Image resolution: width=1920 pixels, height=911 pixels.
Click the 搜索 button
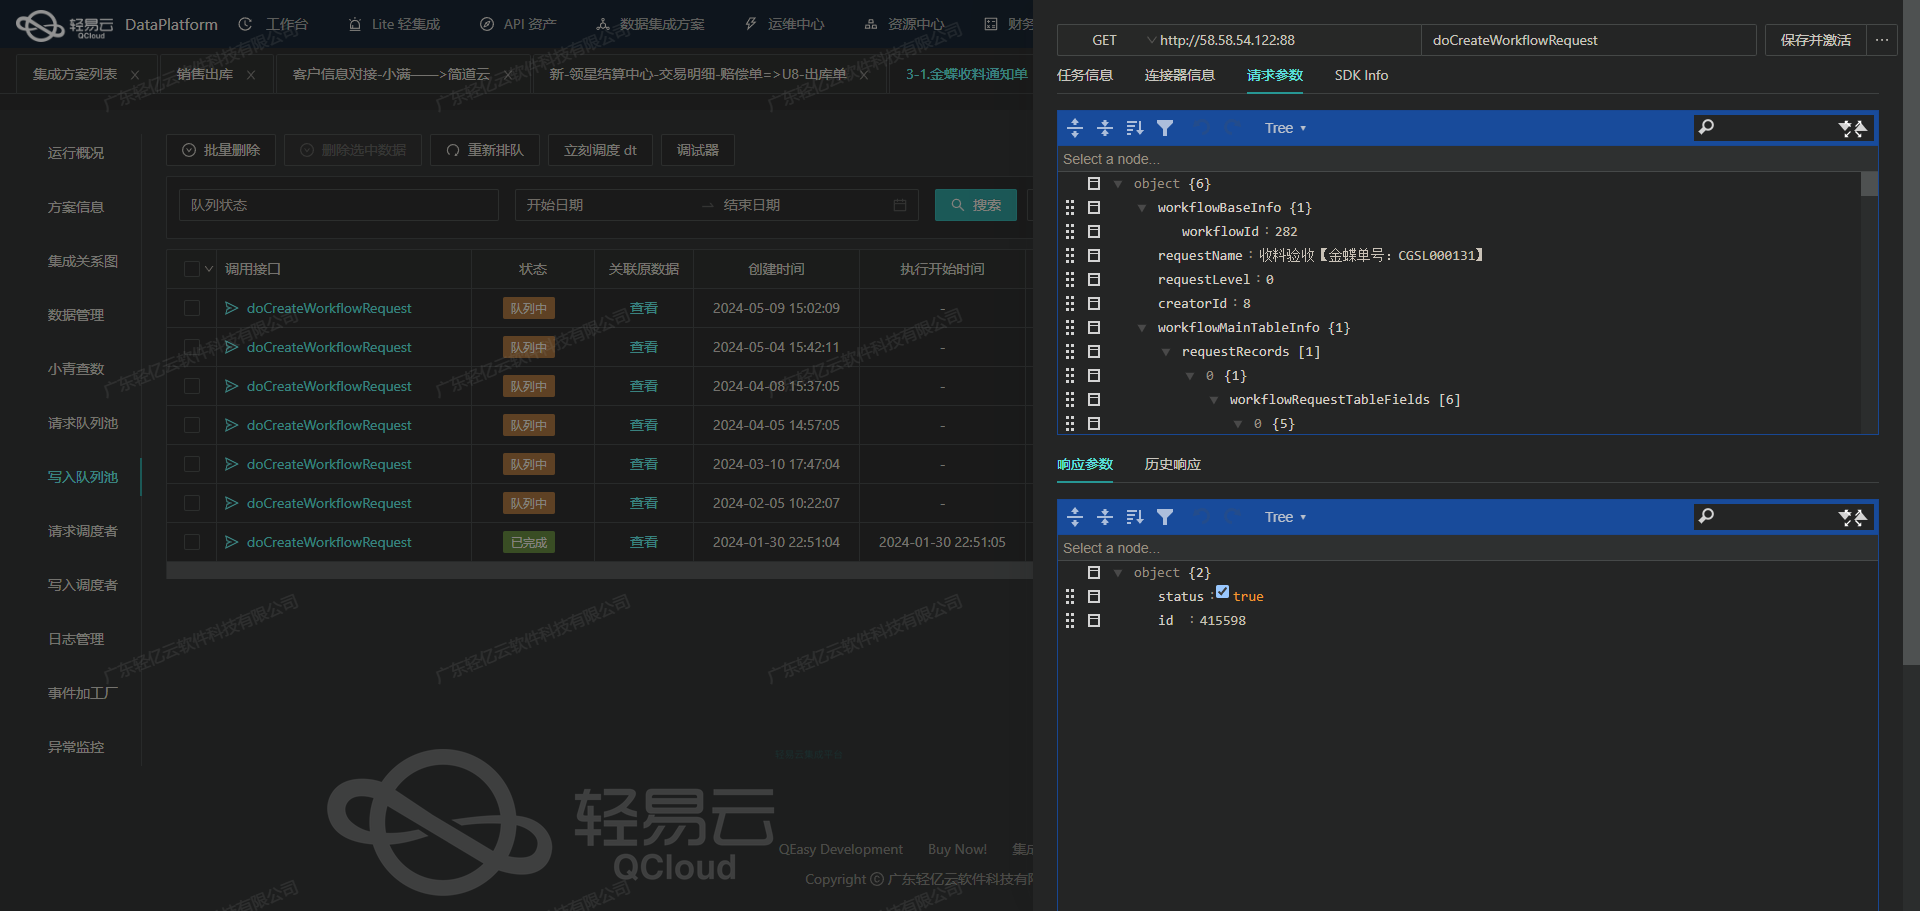[x=976, y=205]
